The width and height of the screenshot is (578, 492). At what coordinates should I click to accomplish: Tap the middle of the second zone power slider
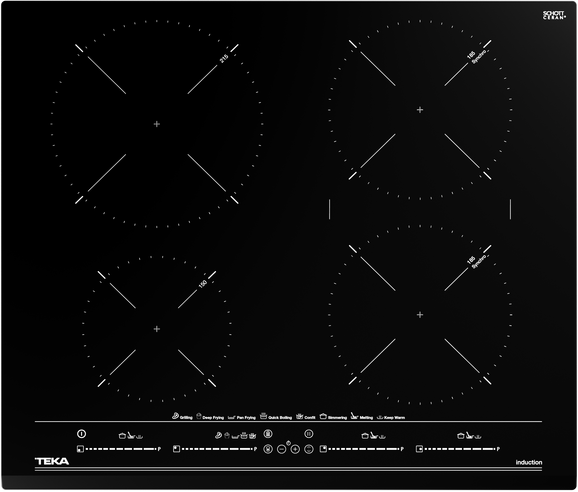tap(217, 449)
